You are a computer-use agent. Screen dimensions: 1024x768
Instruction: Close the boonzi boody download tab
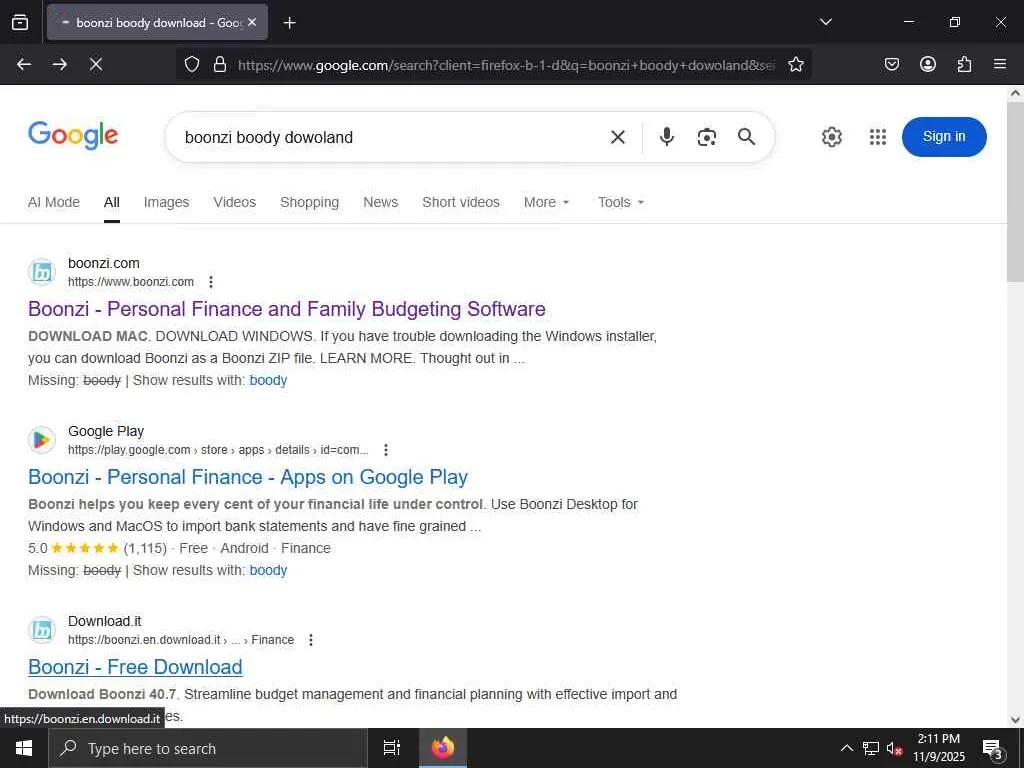pyautogui.click(x=252, y=22)
